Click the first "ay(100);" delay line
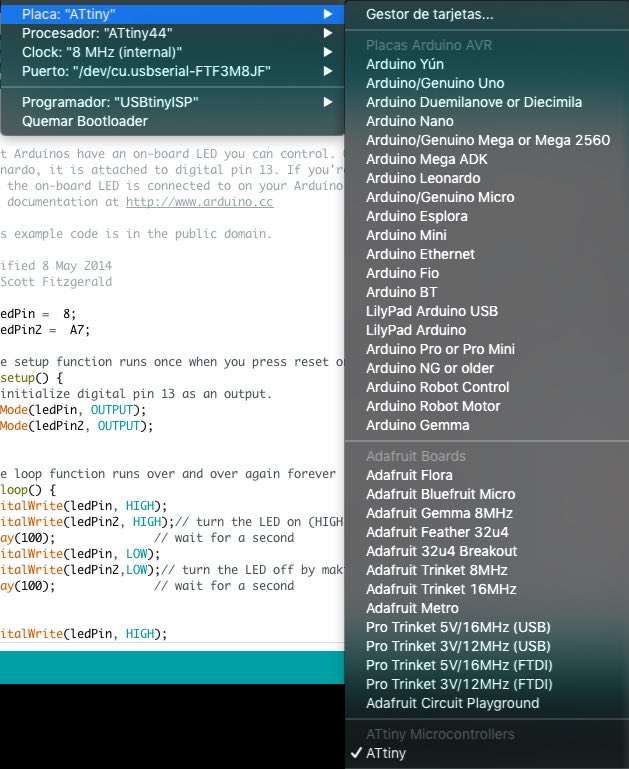The width and height of the screenshot is (629, 769). [x=27, y=538]
